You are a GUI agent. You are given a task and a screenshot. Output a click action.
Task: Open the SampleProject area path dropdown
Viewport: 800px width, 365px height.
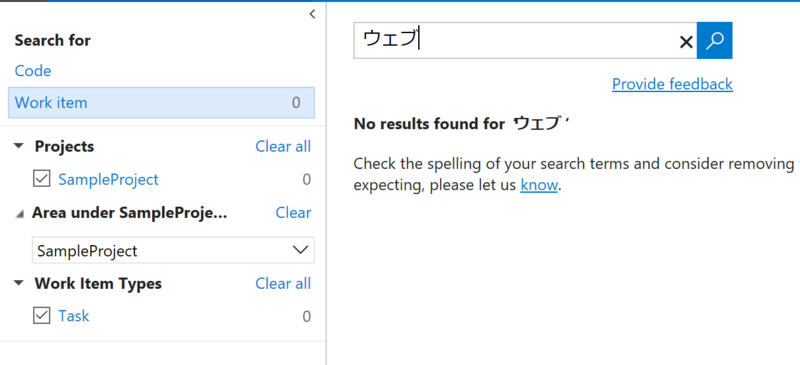pyautogui.click(x=173, y=250)
